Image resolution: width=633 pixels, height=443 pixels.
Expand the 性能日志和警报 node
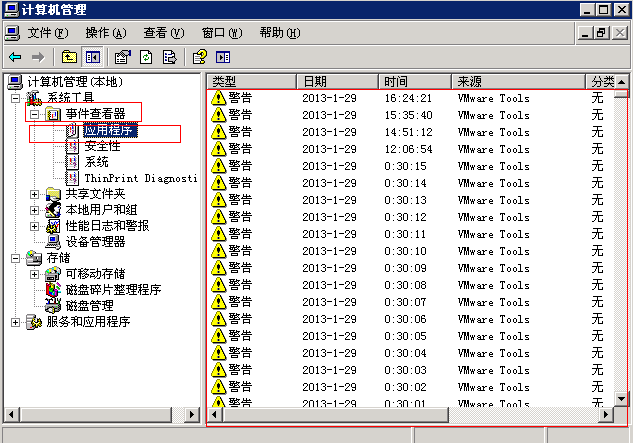[34, 227]
